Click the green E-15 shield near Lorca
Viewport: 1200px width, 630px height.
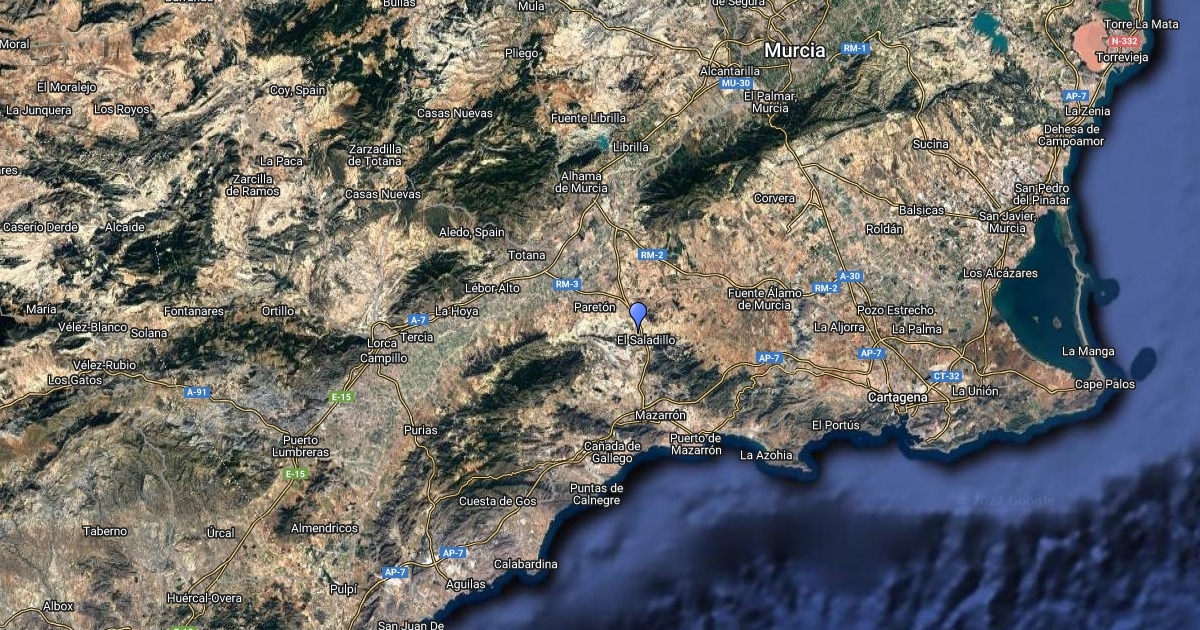pos(342,397)
